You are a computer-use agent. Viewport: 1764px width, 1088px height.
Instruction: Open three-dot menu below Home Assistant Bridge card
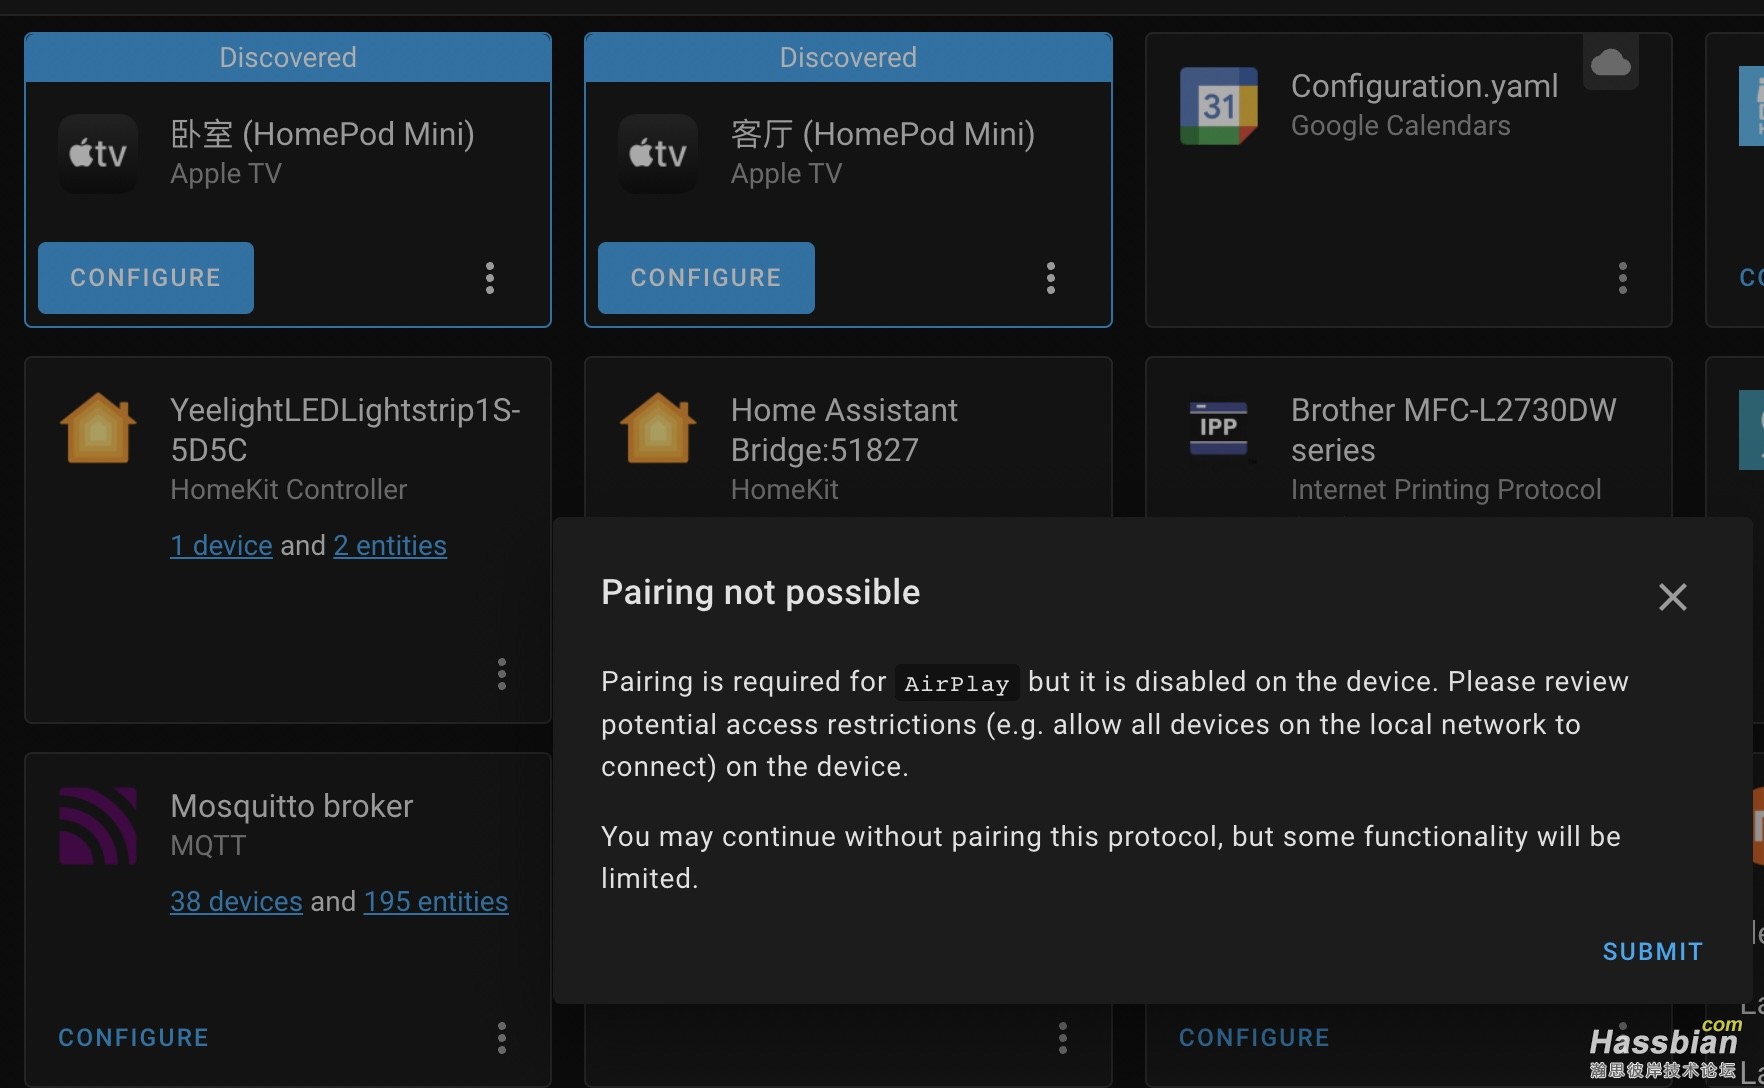[x=1063, y=1038]
